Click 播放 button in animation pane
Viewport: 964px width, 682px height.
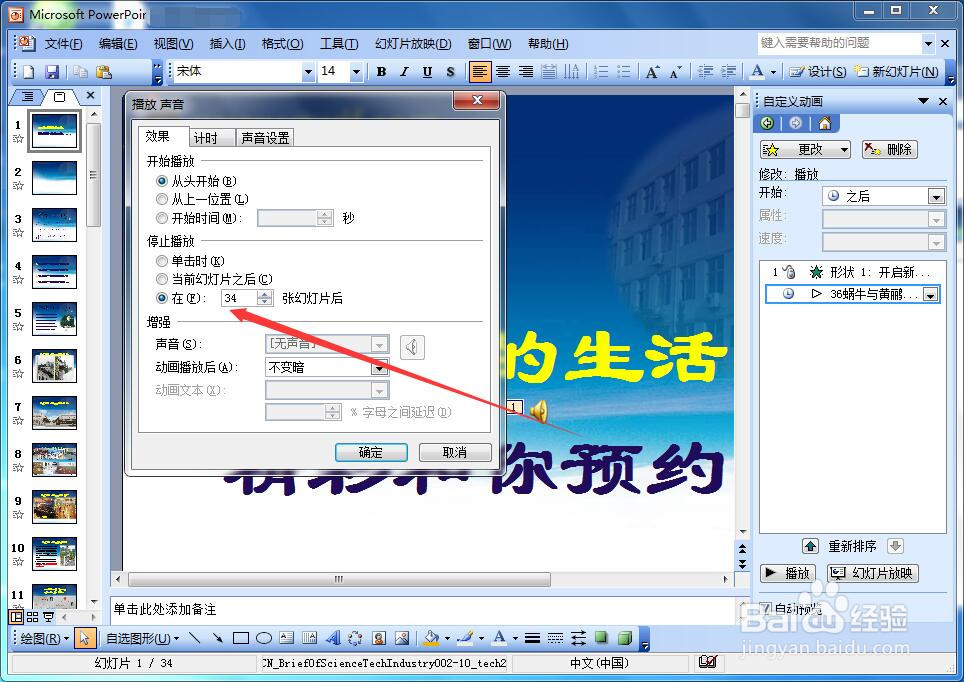click(789, 573)
